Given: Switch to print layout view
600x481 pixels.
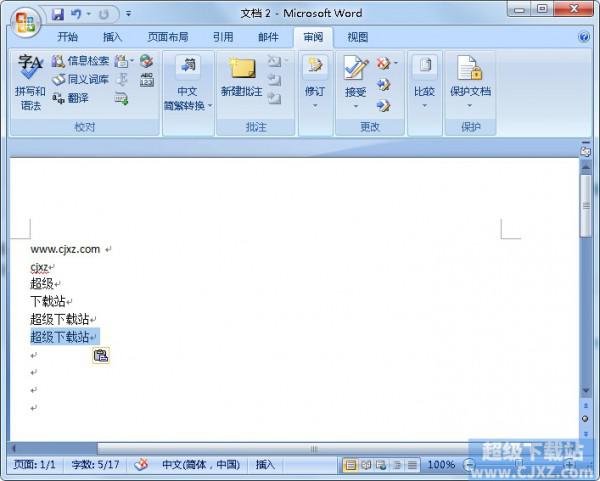Looking at the screenshot, I should 350,465.
